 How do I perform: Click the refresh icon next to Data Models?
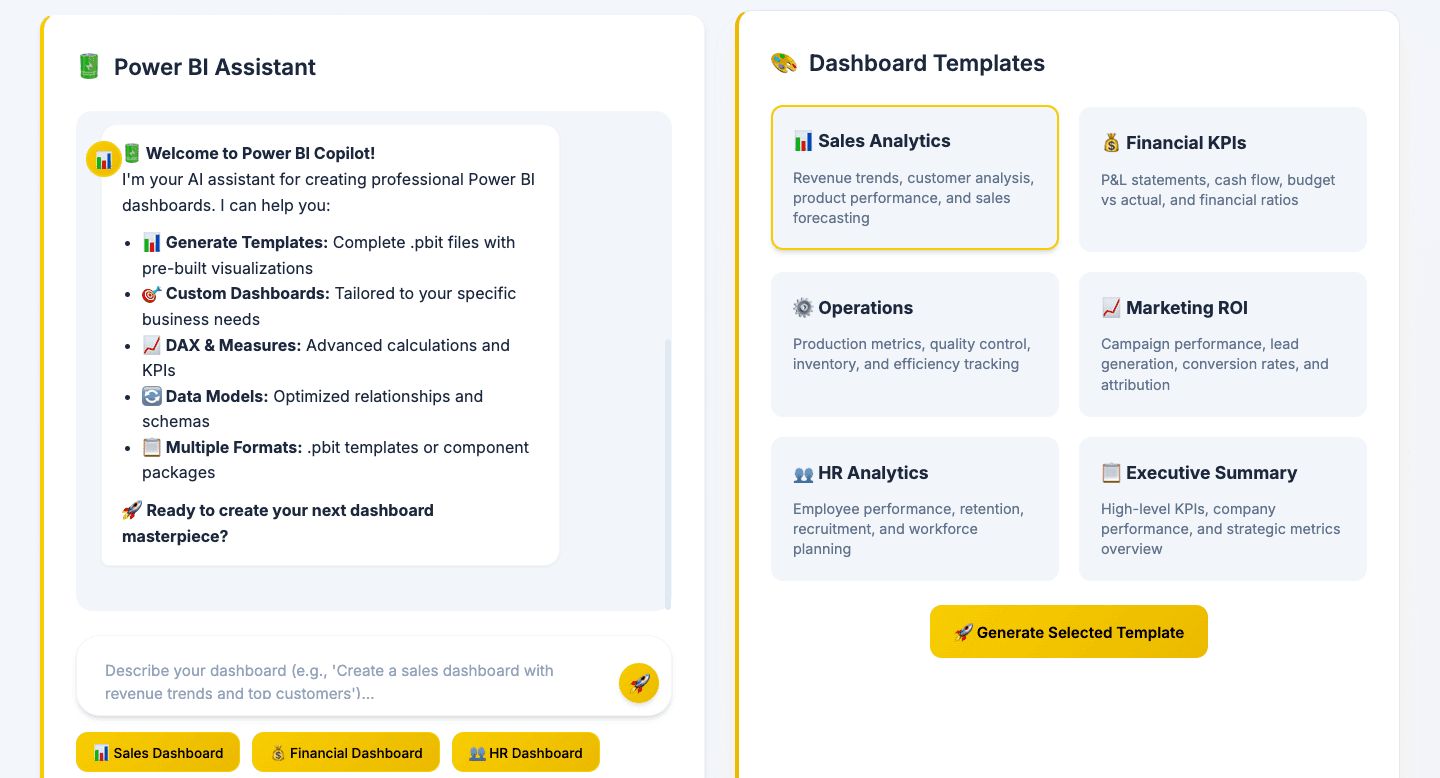coord(152,396)
